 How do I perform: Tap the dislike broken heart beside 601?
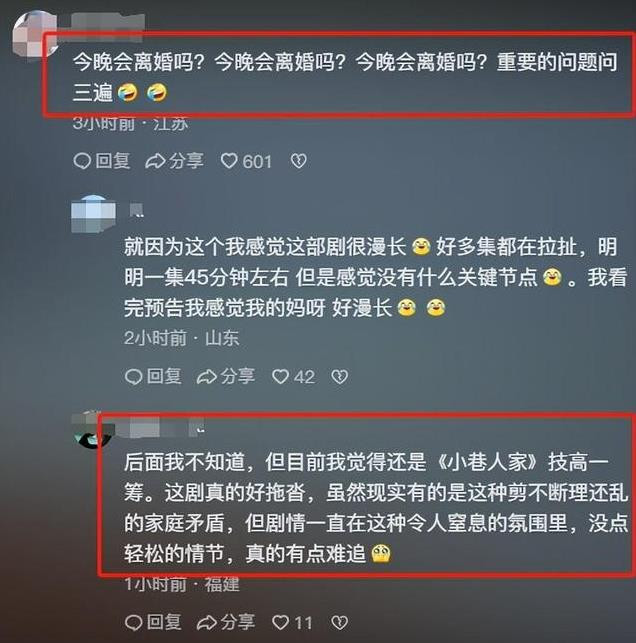tap(299, 161)
